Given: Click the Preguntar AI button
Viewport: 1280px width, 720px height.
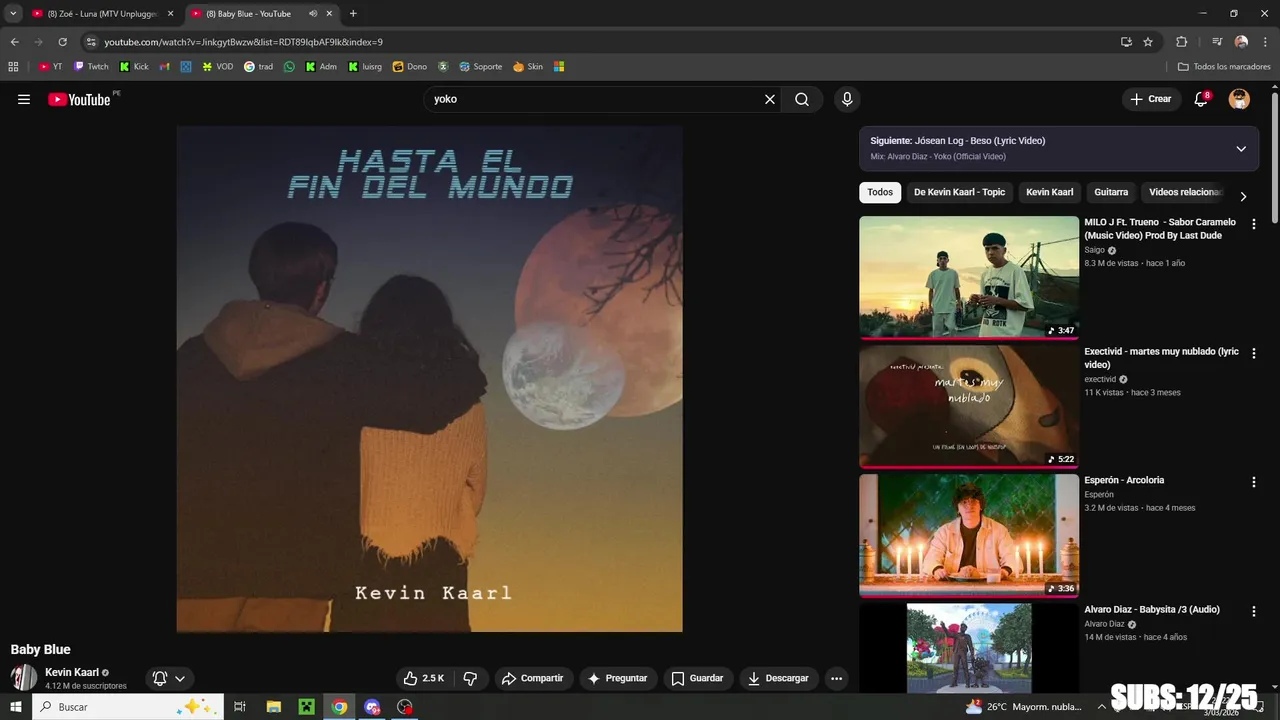Looking at the screenshot, I should 618,678.
